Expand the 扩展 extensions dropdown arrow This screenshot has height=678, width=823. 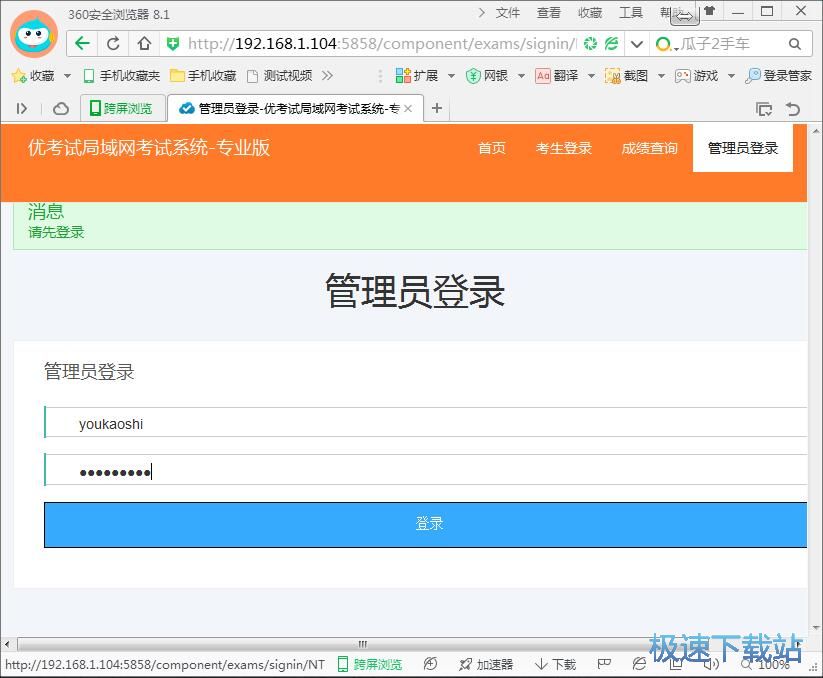[x=451, y=76]
